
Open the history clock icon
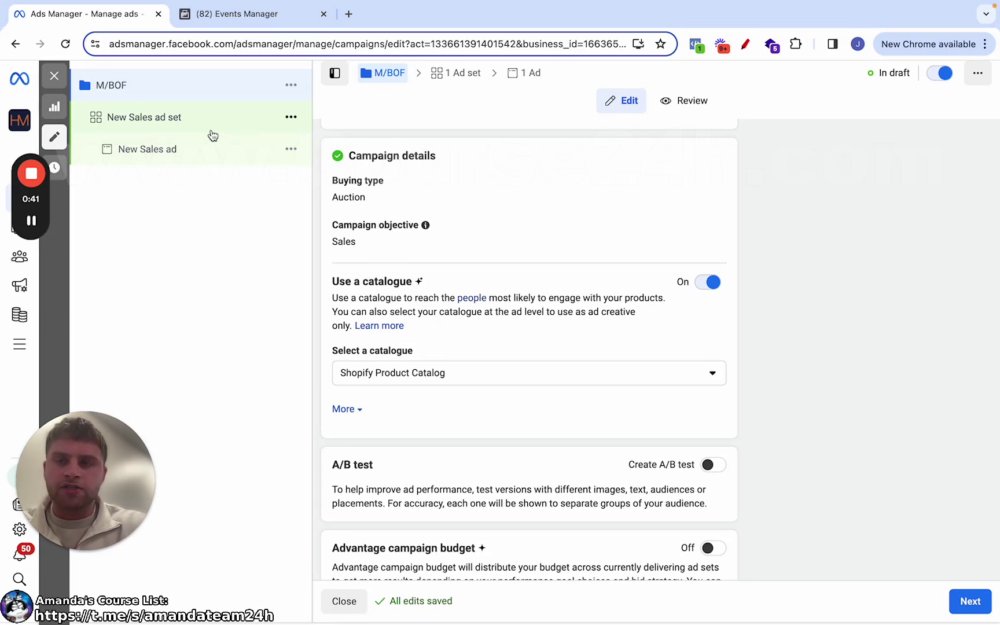pos(55,167)
